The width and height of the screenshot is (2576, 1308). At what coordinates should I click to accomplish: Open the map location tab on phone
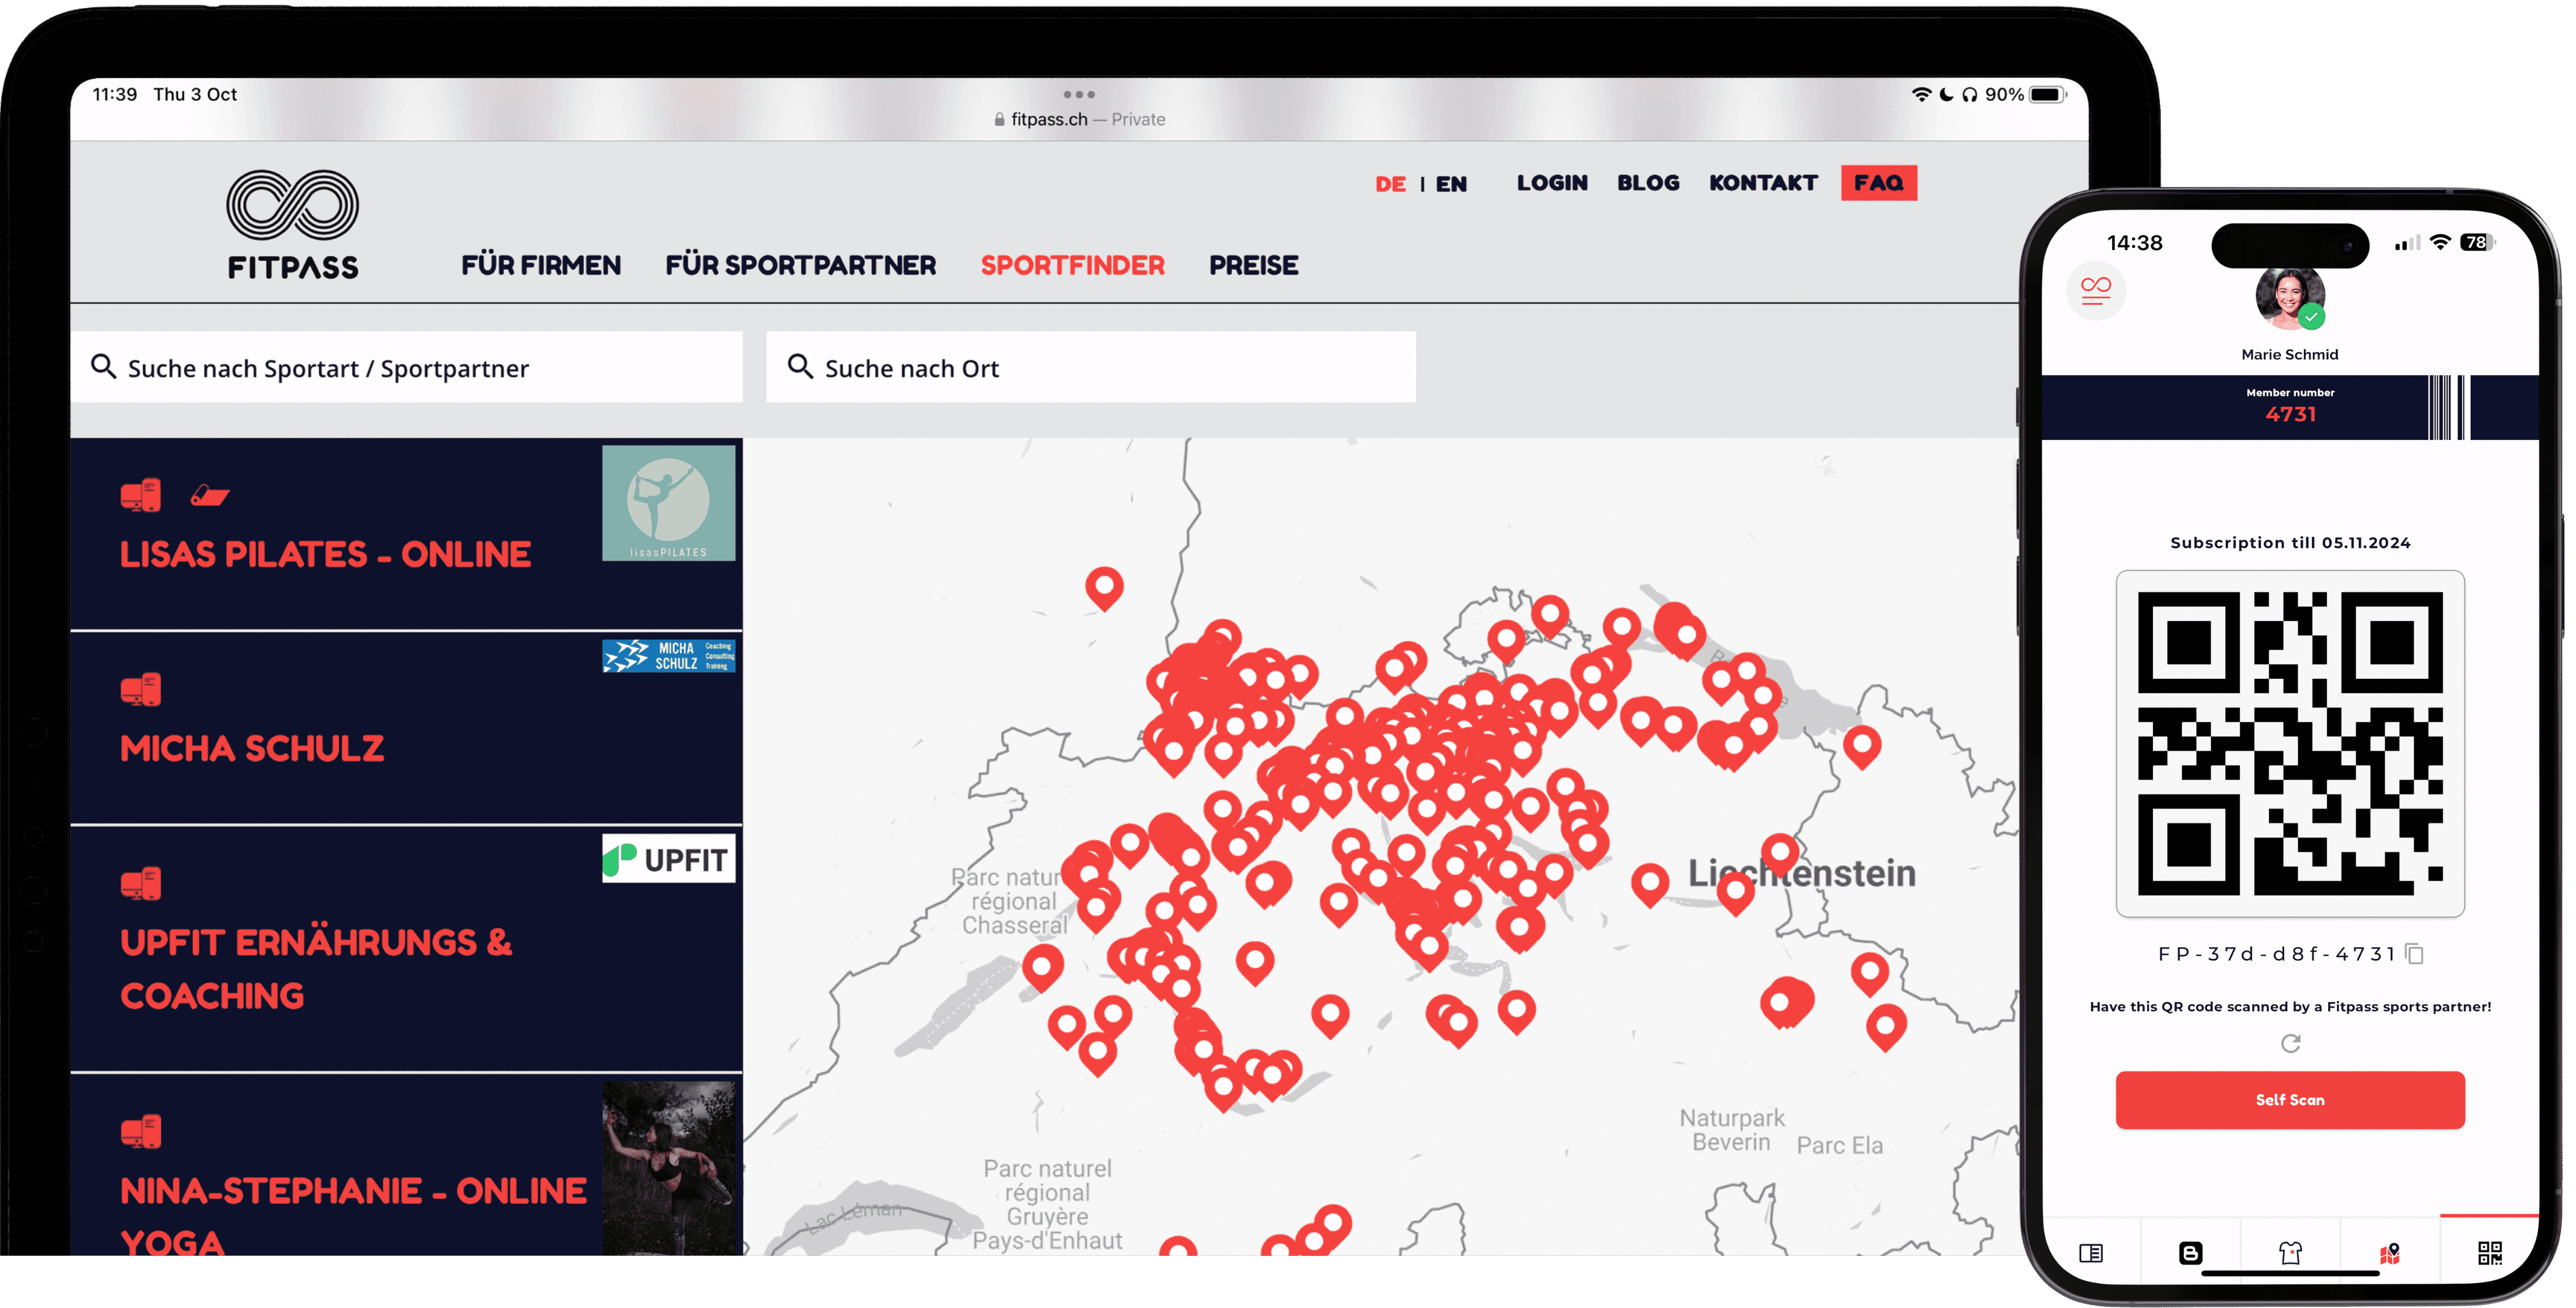click(2390, 1253)
